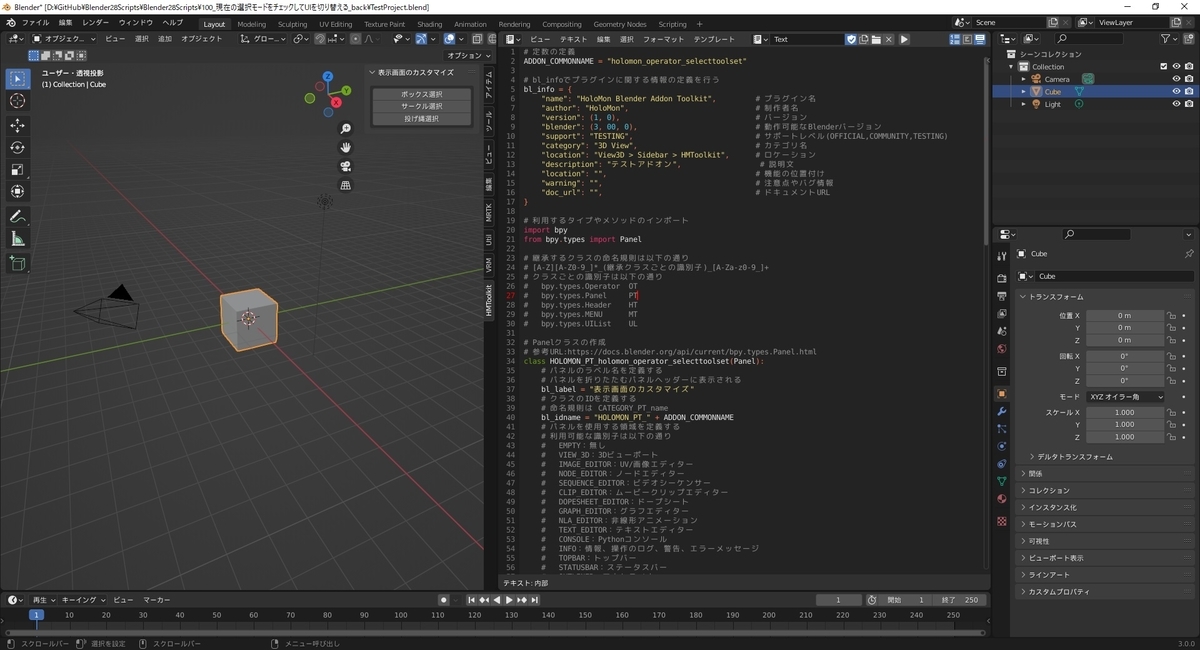
Task: Select the Measure tool
Action: coord(18,238)
